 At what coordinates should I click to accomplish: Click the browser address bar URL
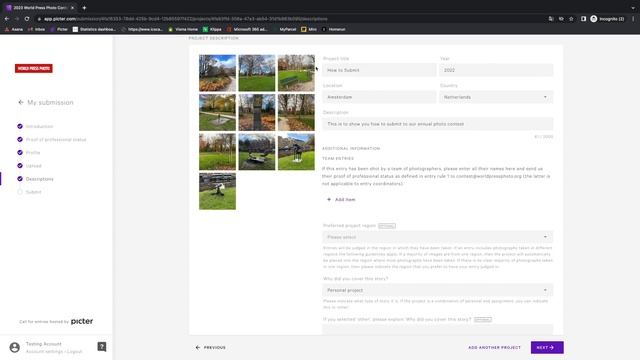click(x=186, y=19)
